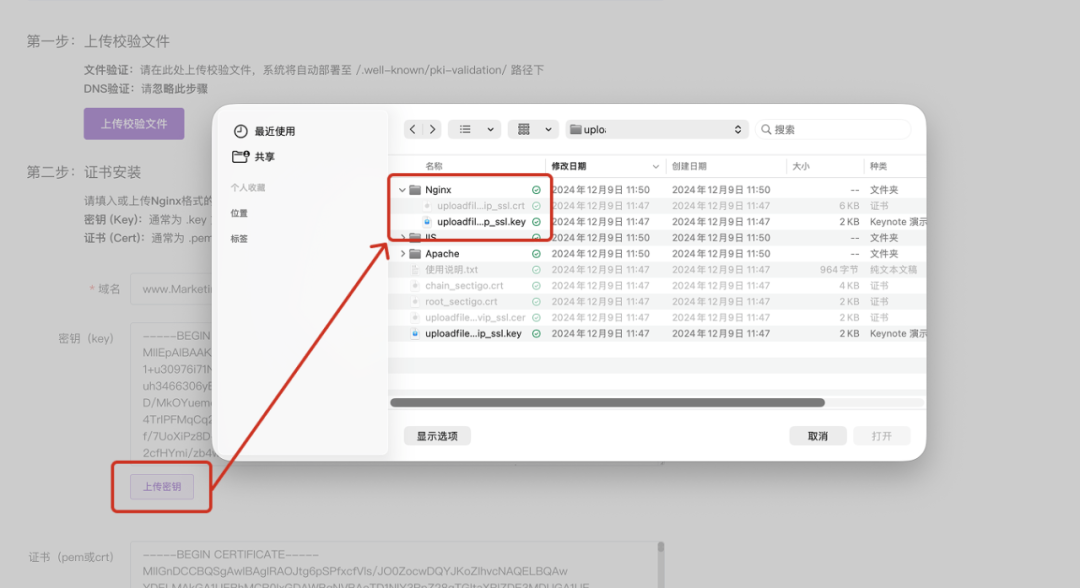The width and height of the screenshot is (1080, 588).
Task: Click the search magnifier icon
Action: pos(766,129)
